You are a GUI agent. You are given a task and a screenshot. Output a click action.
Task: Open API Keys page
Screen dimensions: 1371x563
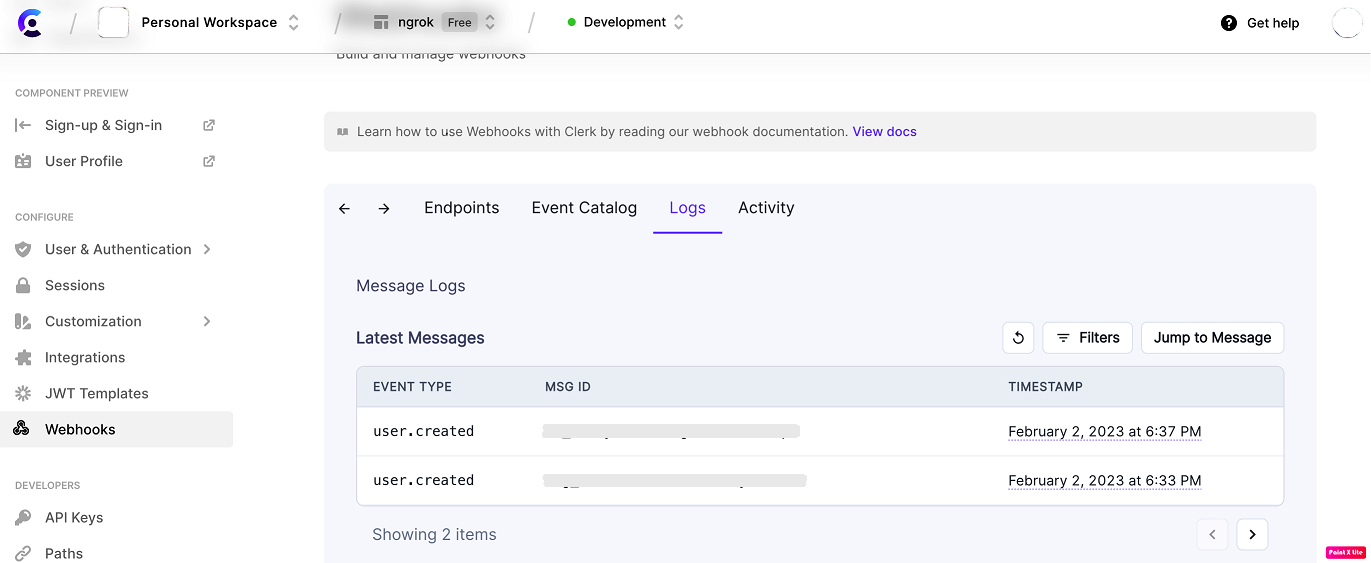pyautogui.click(x=74, y=517)
